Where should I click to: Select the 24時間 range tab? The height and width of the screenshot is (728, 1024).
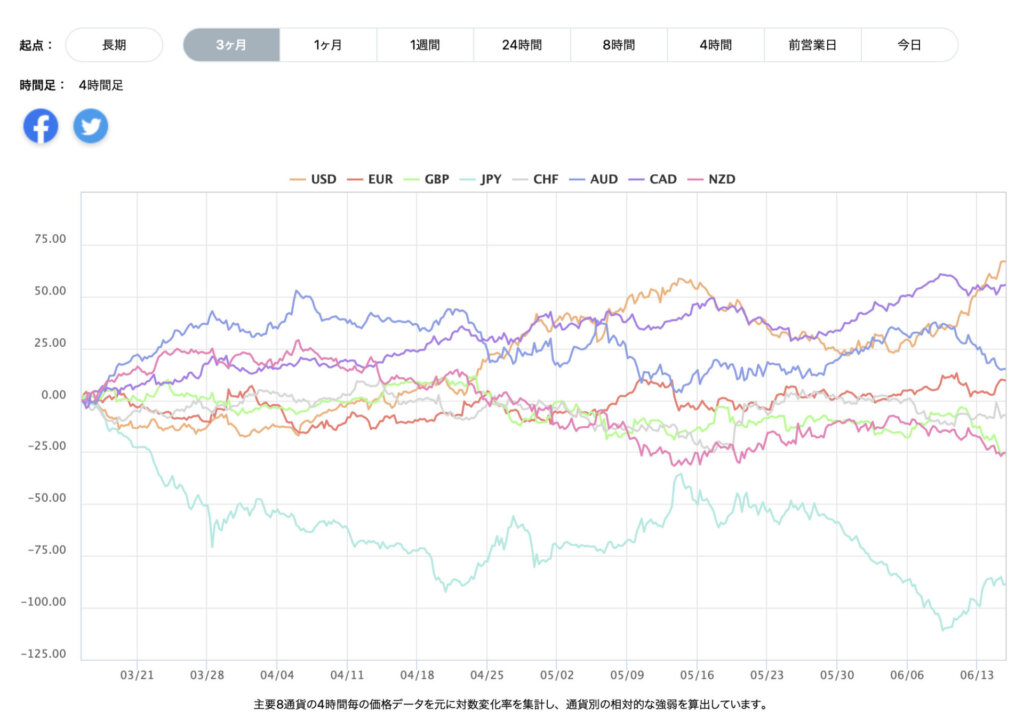point(522,45)
